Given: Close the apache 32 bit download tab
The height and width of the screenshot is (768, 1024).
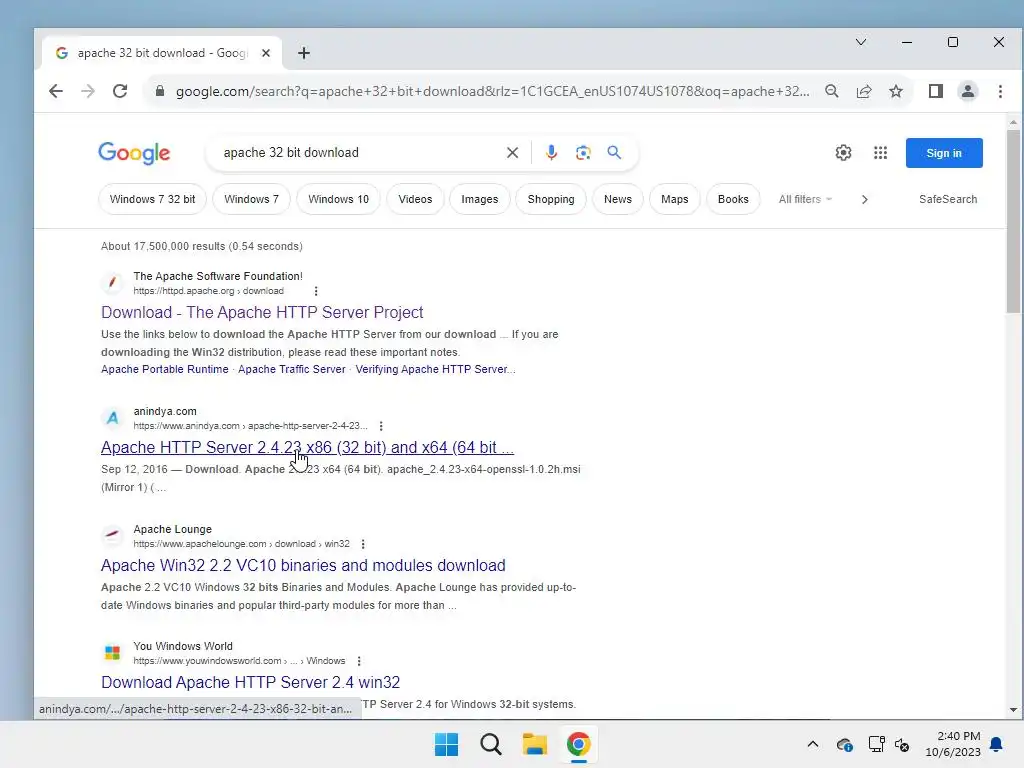Looking at the screenshot, I should [266, 53].
